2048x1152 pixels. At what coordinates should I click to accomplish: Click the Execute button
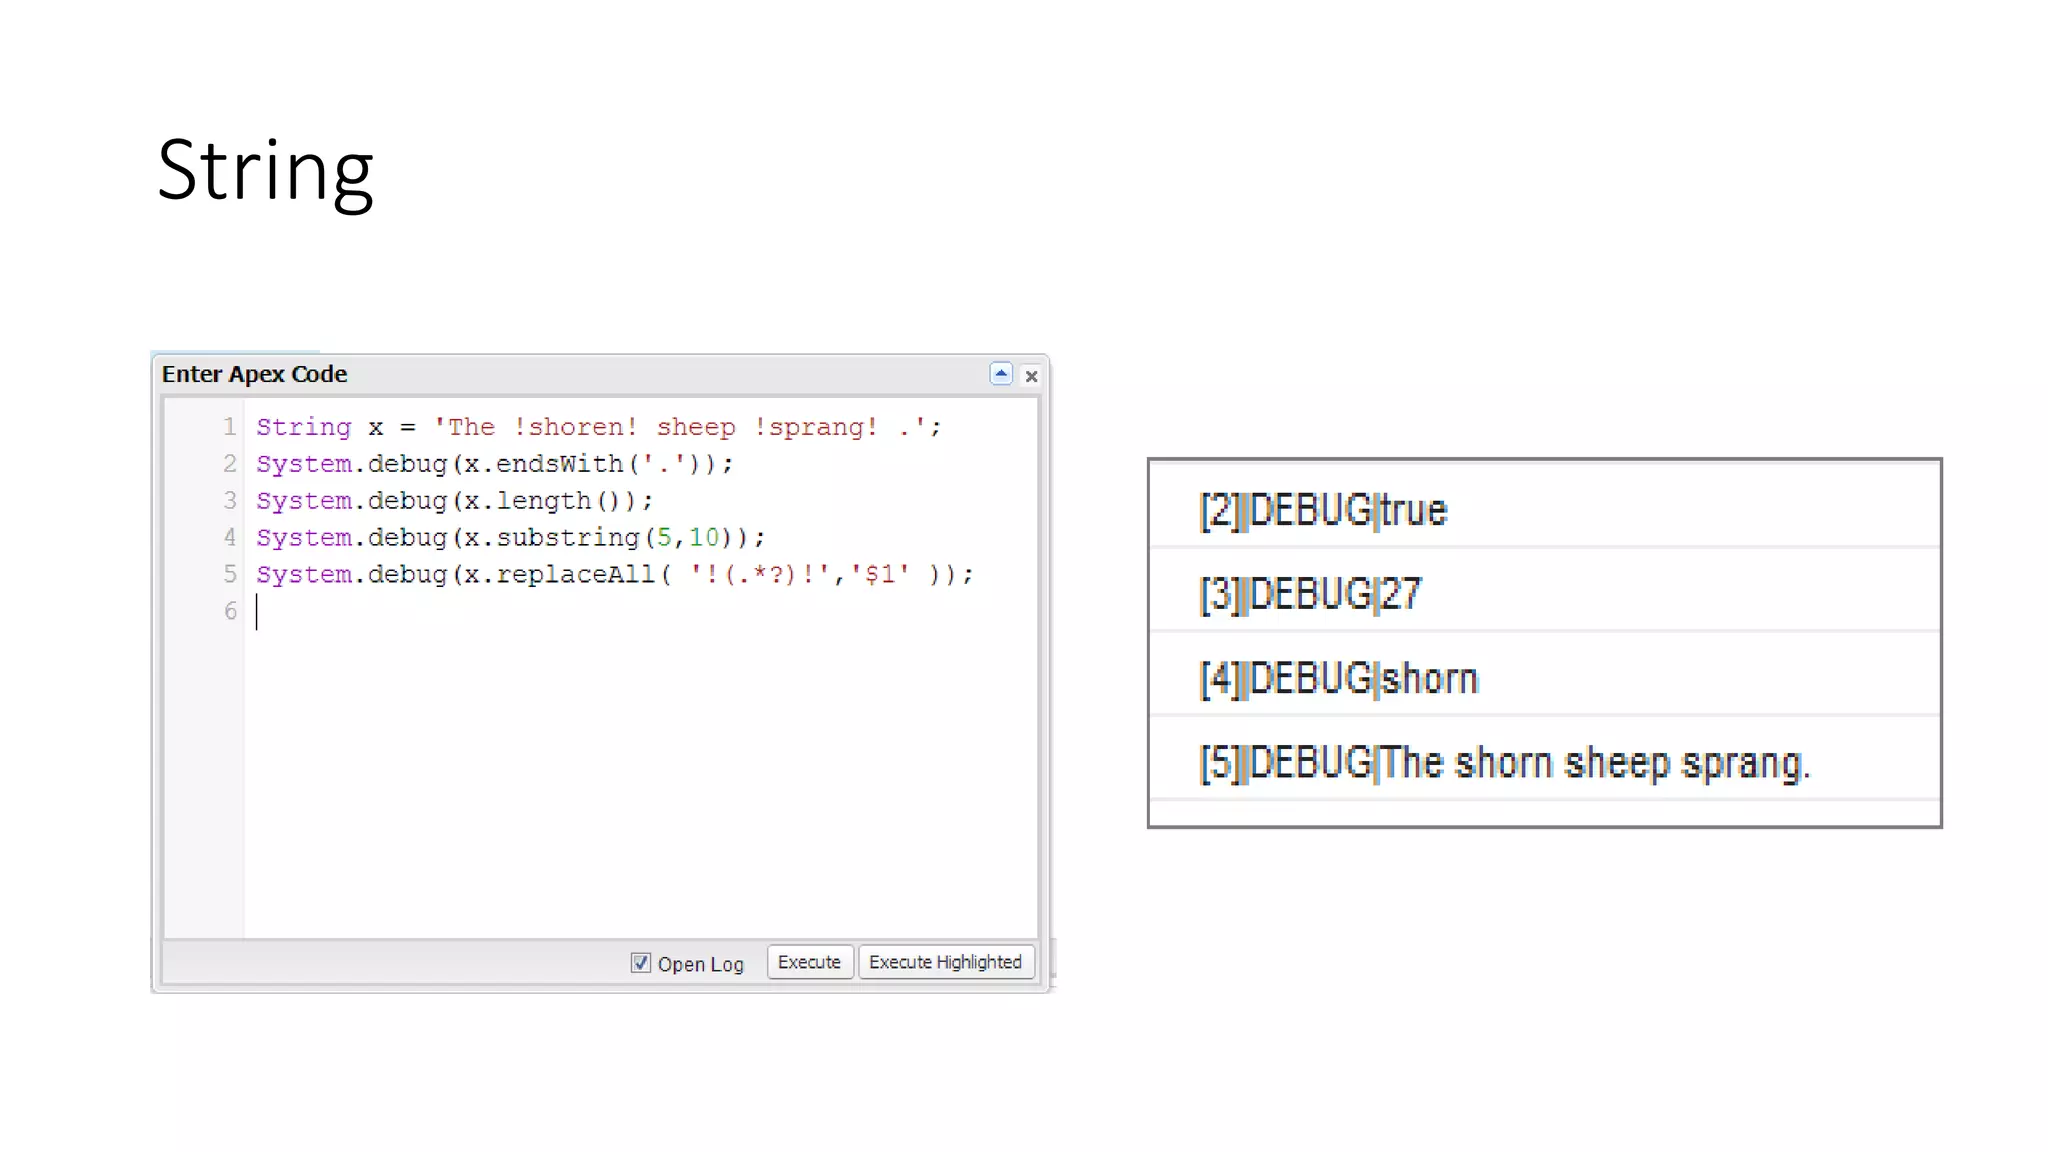click(x=809, y=962)
